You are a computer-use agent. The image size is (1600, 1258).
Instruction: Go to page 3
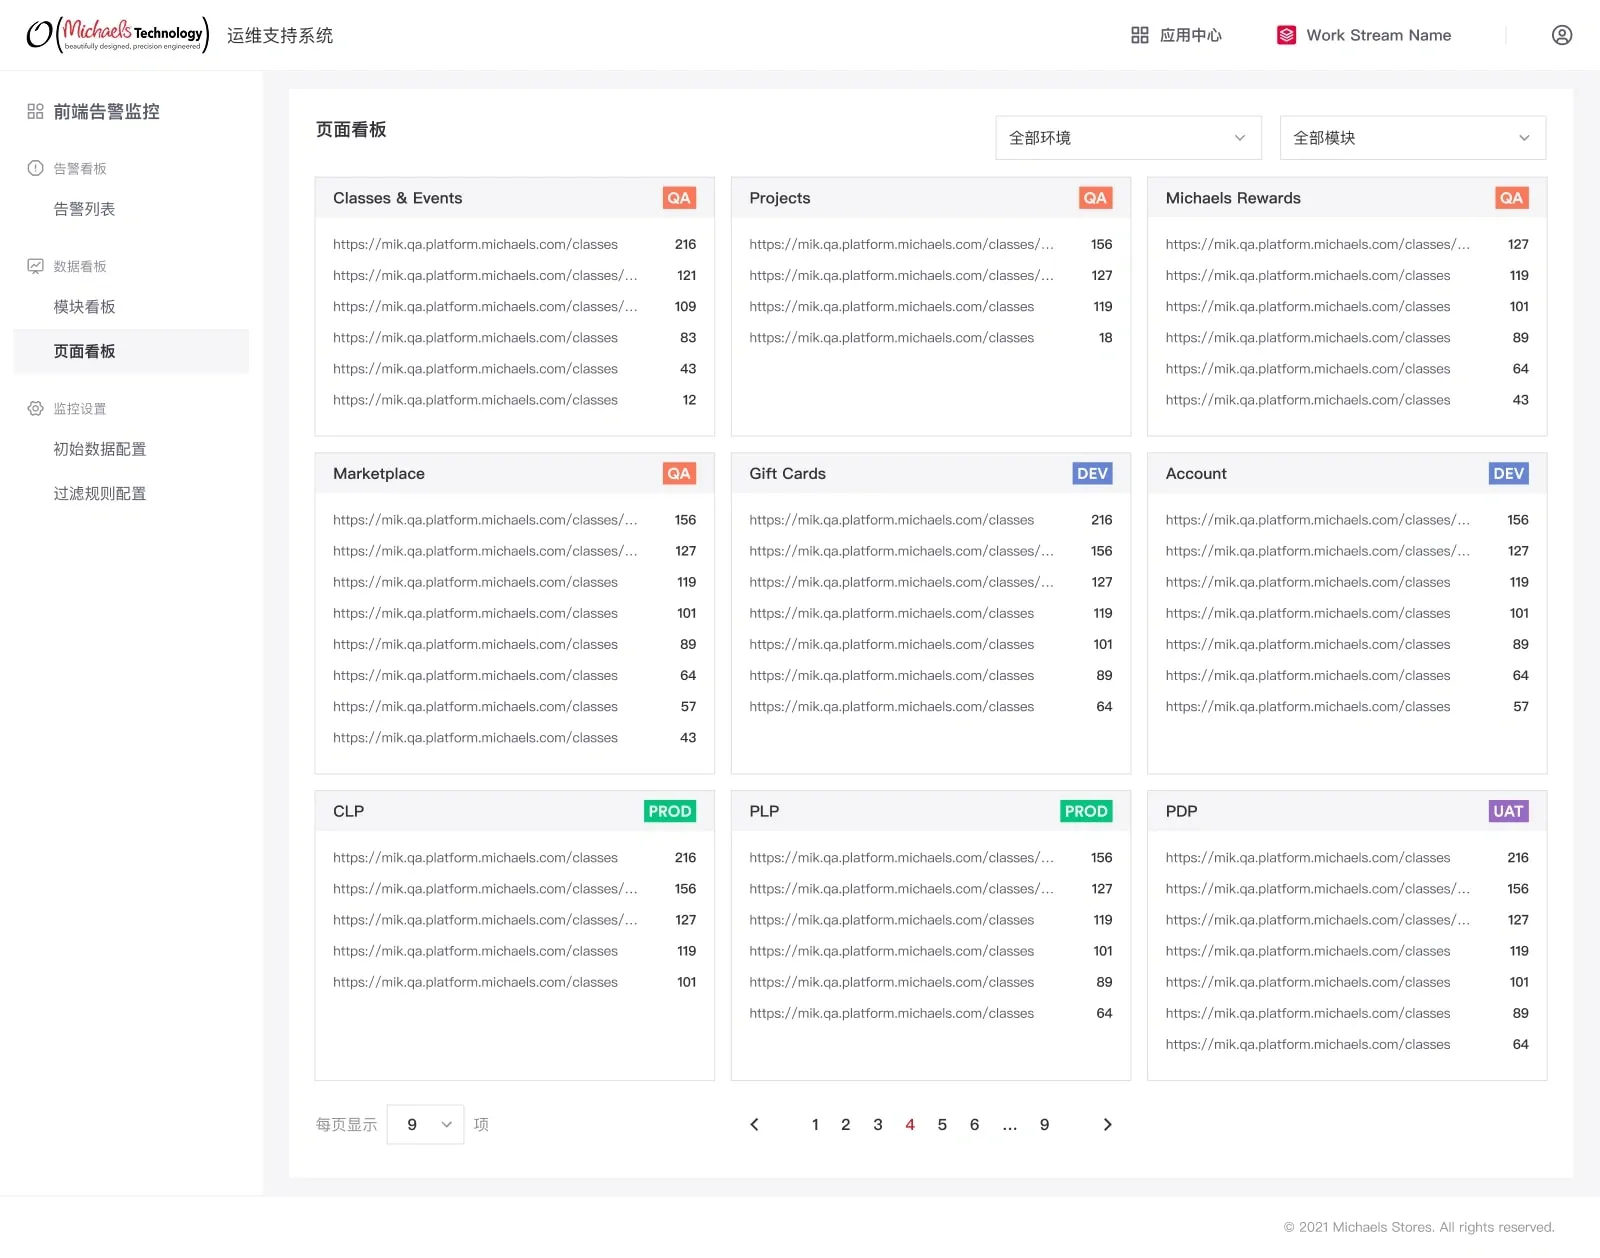click(878, 1124)
